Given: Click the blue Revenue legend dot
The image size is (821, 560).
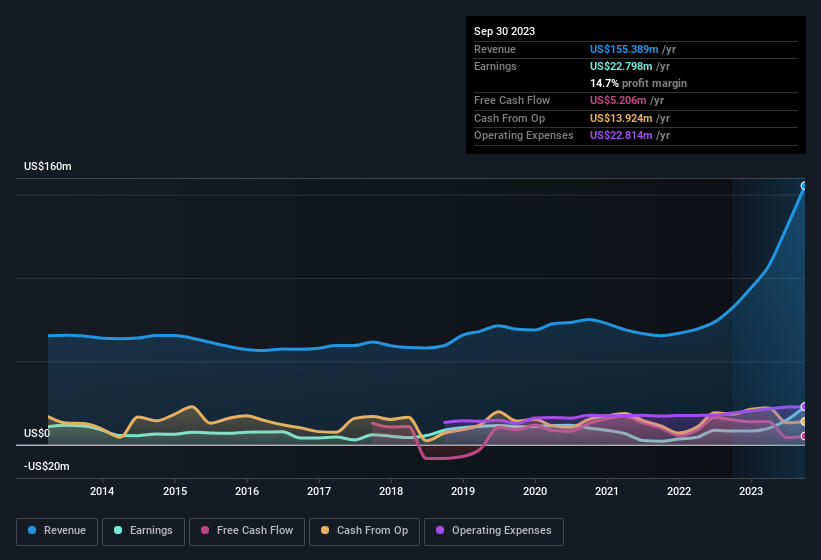Looking at the screenshot, I should (32, 530).
